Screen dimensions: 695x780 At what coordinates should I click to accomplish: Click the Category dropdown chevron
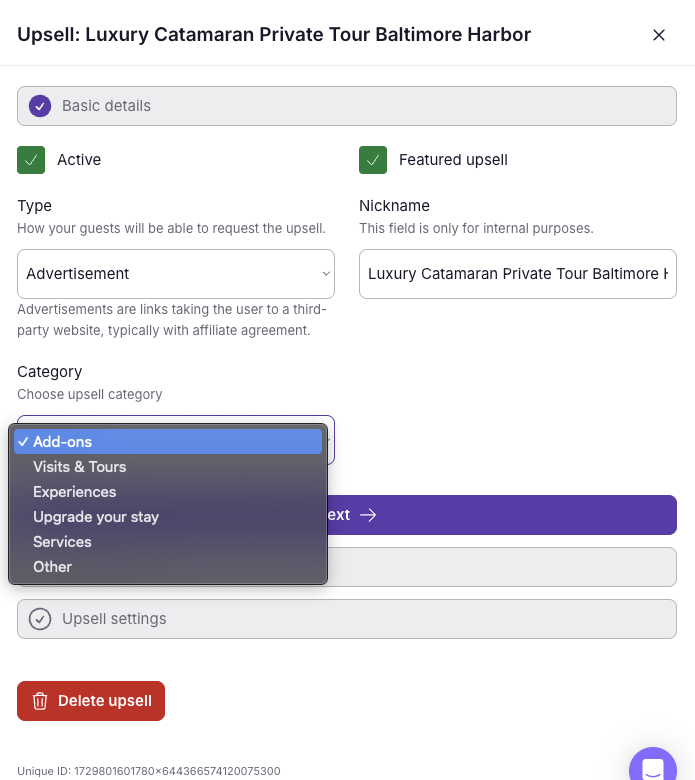coord(329,440)
